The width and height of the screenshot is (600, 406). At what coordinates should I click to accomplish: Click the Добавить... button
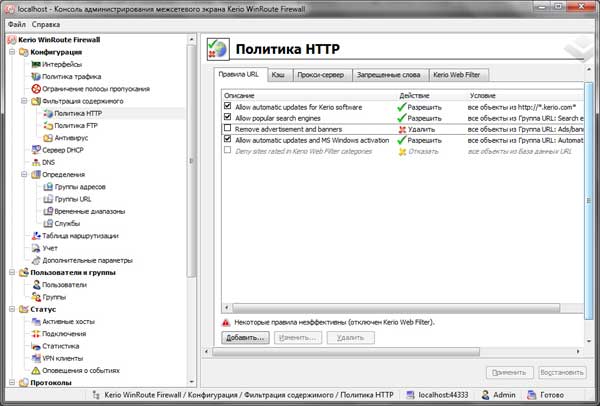click(245, 338)
